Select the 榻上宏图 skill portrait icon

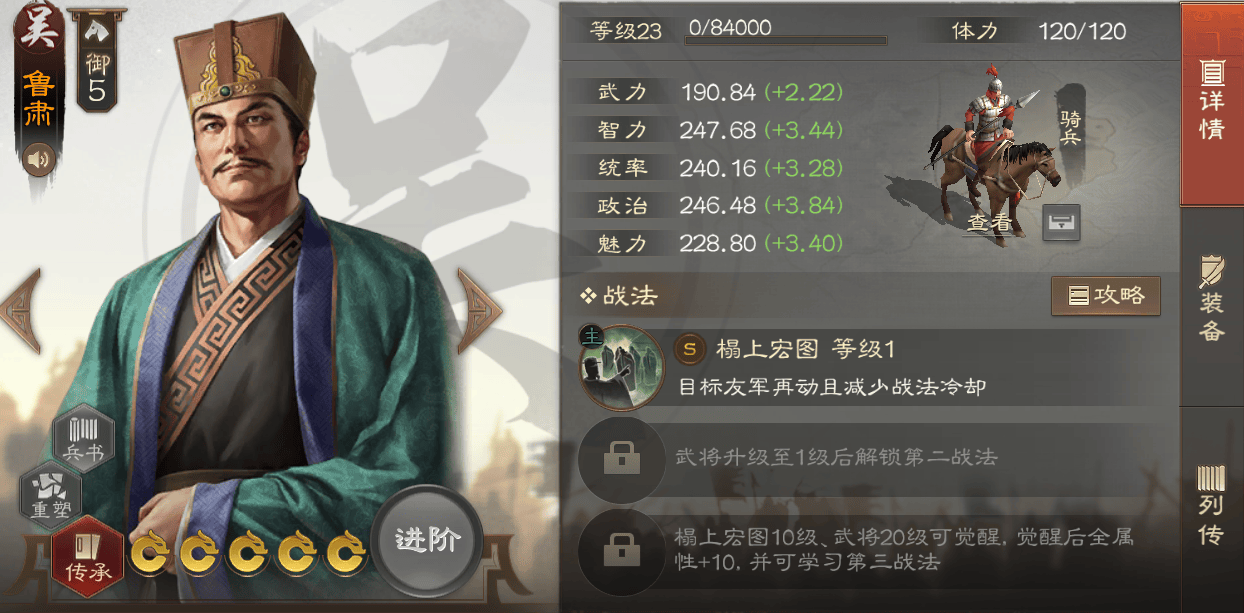point(621,368)
